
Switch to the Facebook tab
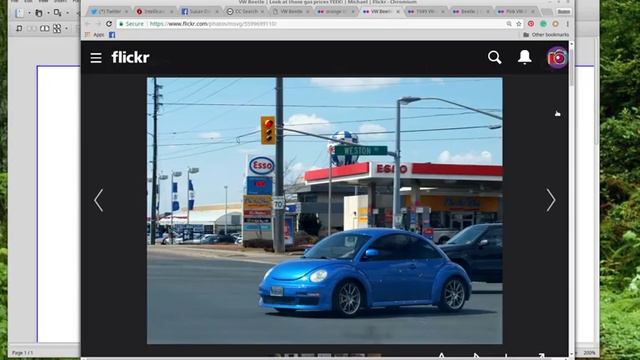200,12
